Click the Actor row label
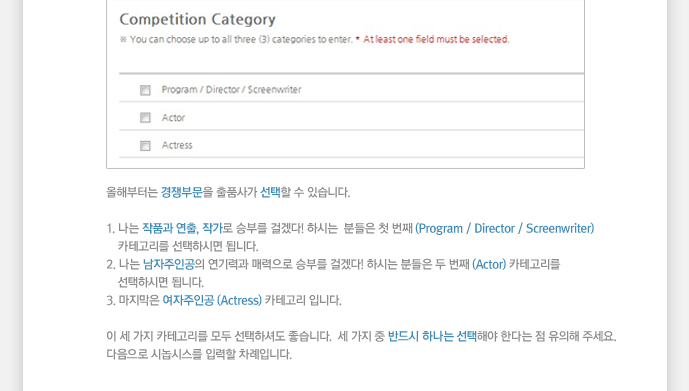 pos(173,118)
